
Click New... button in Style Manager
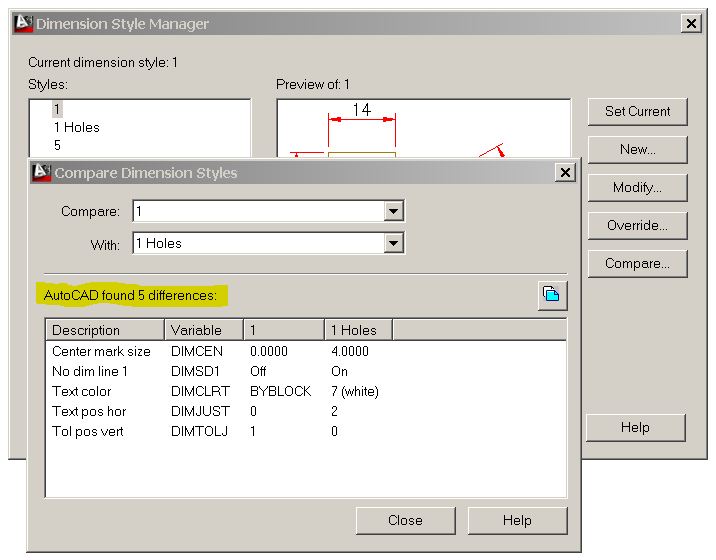(637, 149)
